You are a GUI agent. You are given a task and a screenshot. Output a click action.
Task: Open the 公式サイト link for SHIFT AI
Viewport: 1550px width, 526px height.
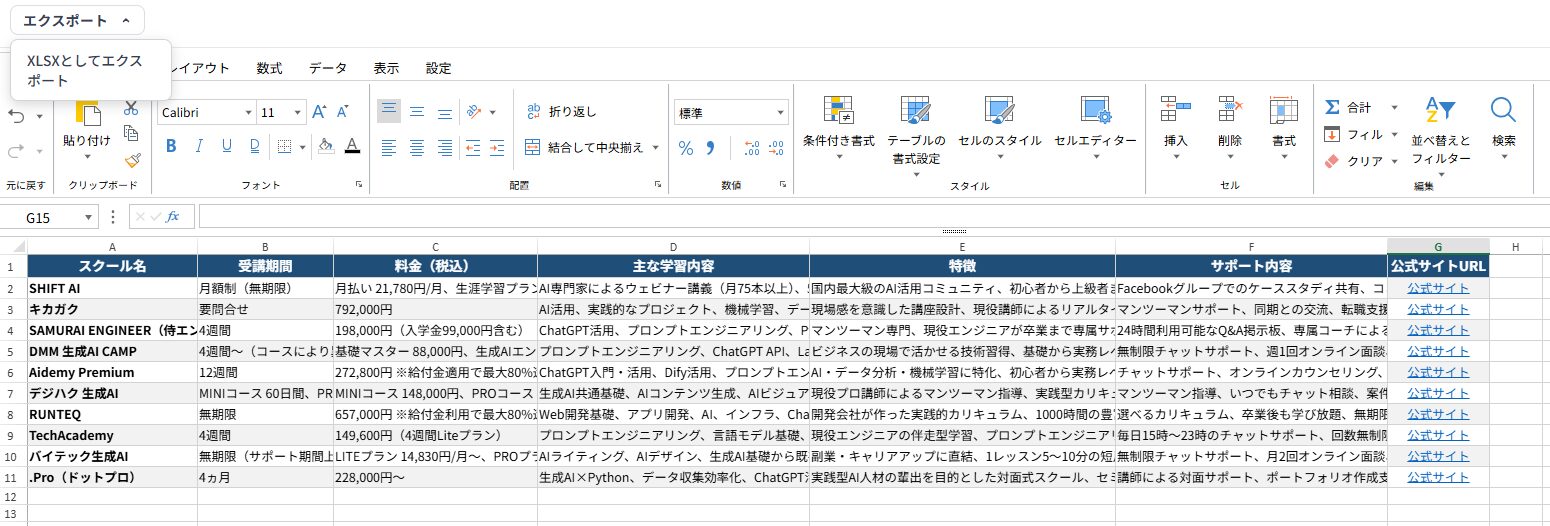1437,288
